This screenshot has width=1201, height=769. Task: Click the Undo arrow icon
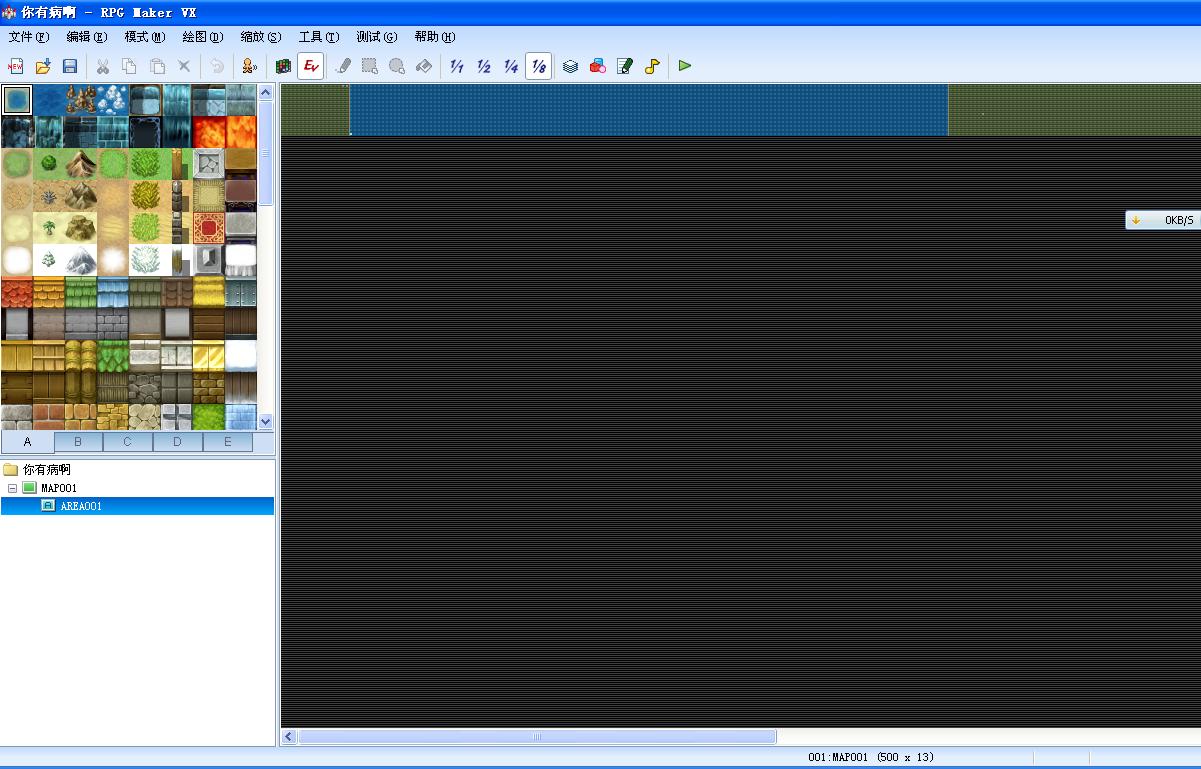click(217, 66)
